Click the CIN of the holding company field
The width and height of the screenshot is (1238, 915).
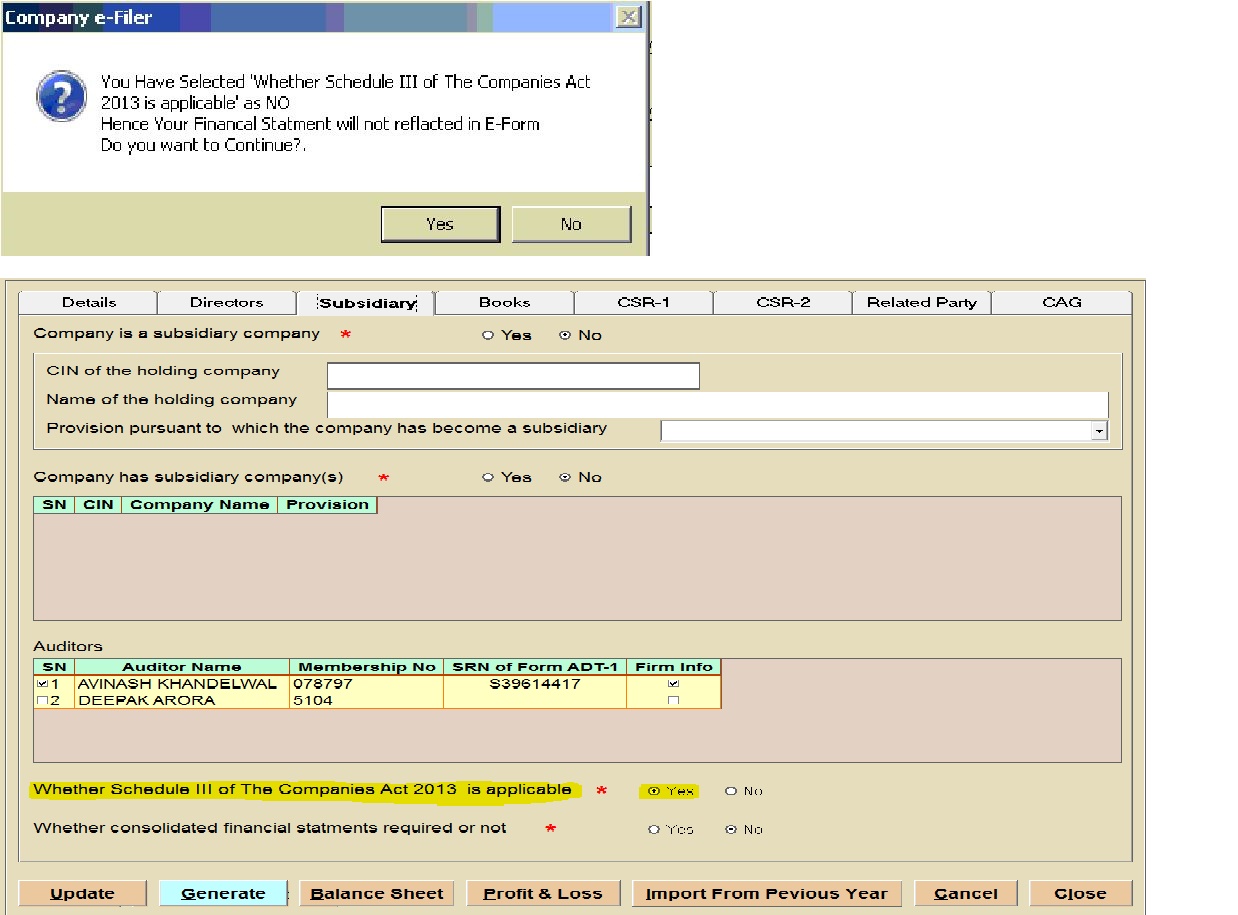513,376
